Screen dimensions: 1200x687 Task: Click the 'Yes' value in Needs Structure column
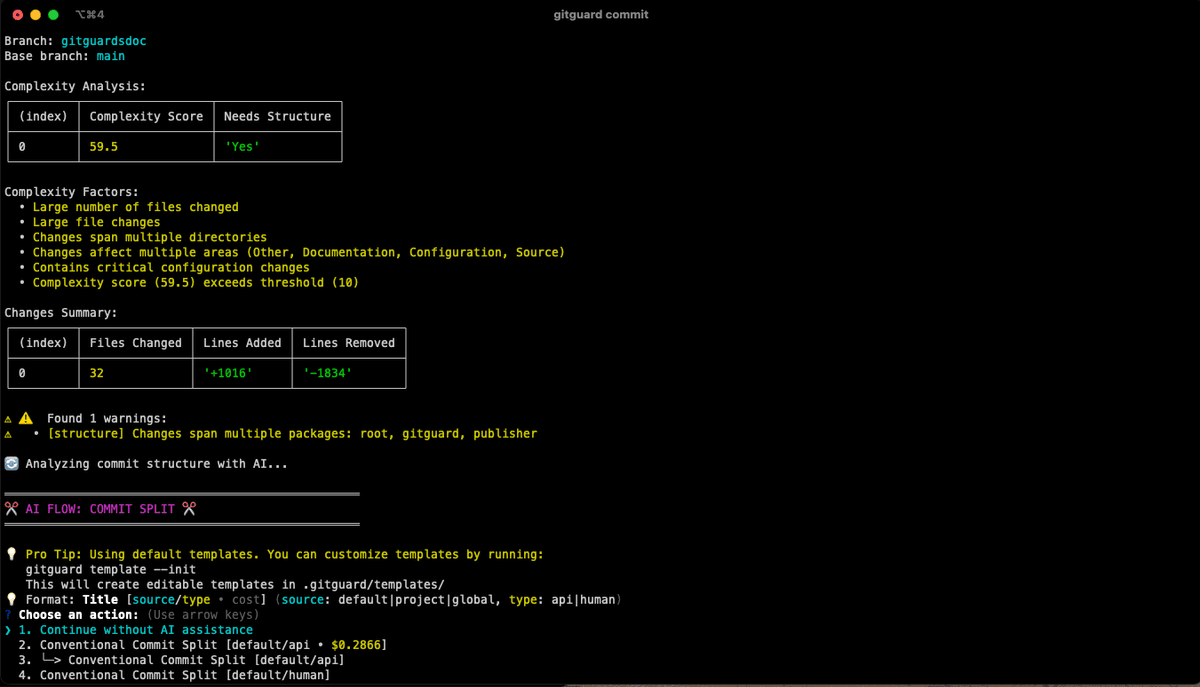coord(242,146)
